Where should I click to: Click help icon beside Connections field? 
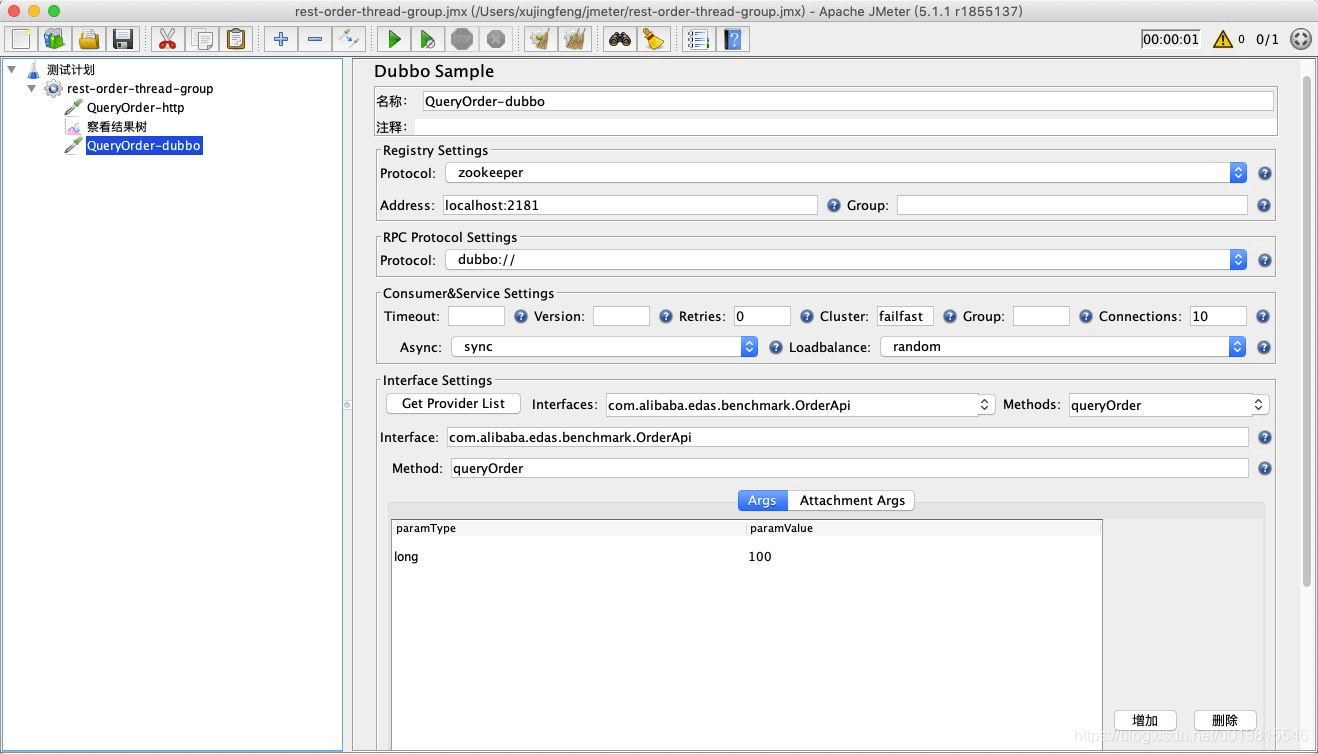point(1262,316)
